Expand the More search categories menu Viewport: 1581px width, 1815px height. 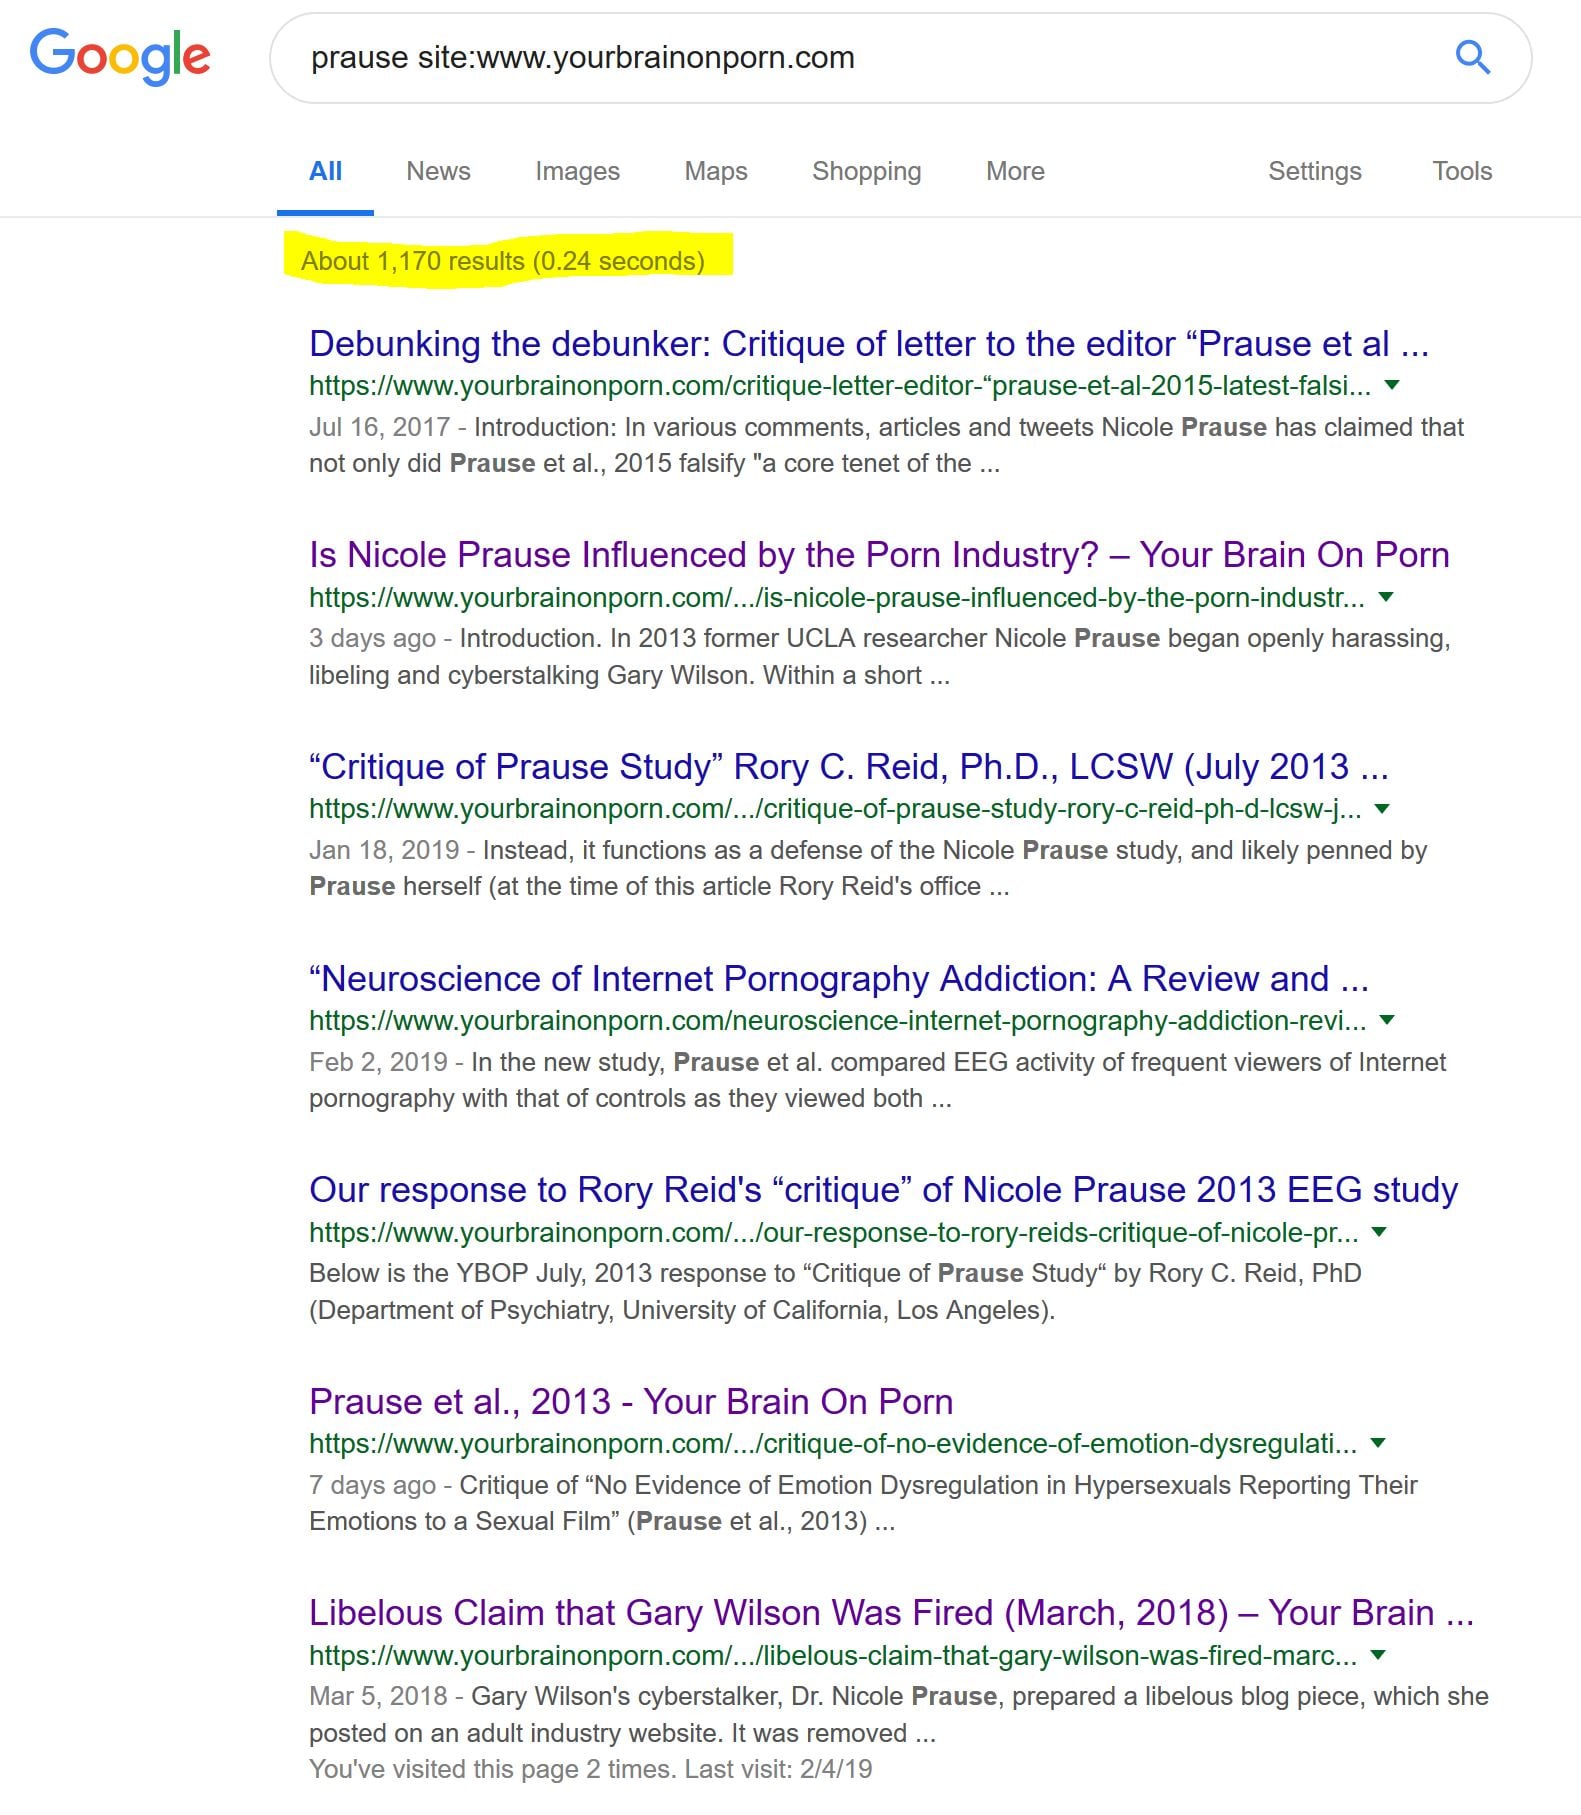1015,171
